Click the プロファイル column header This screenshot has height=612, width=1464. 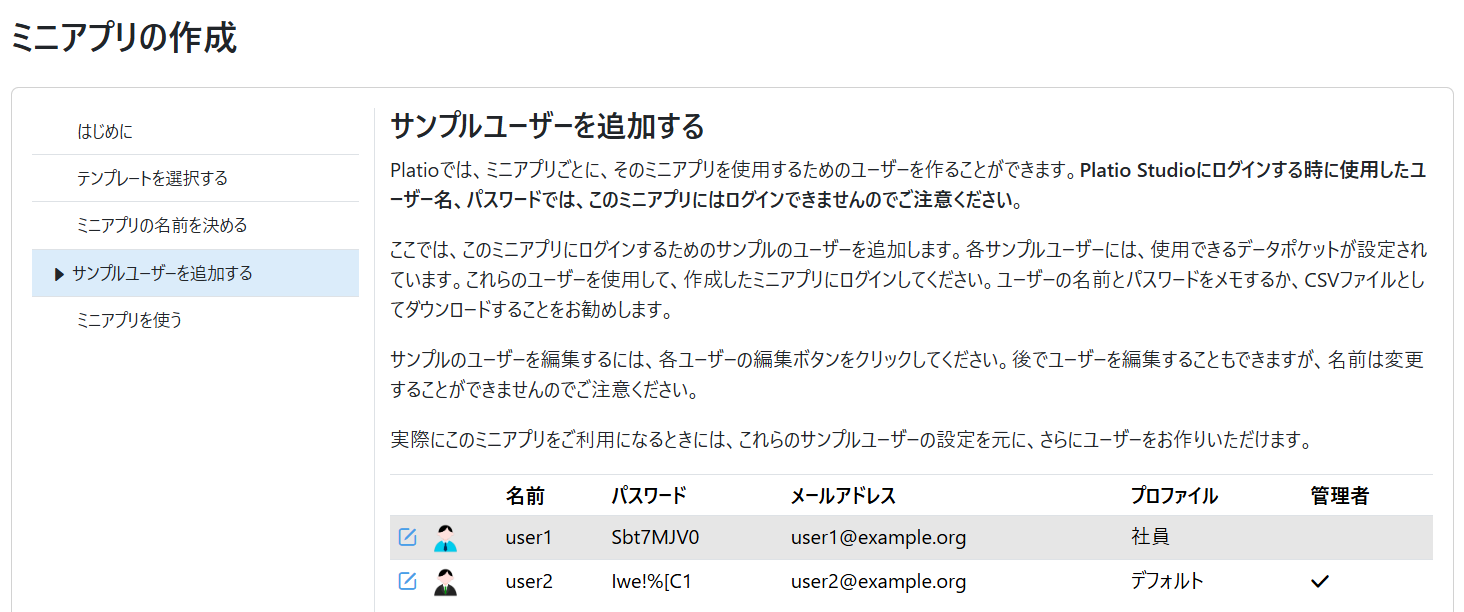(x=1174, y=496)
